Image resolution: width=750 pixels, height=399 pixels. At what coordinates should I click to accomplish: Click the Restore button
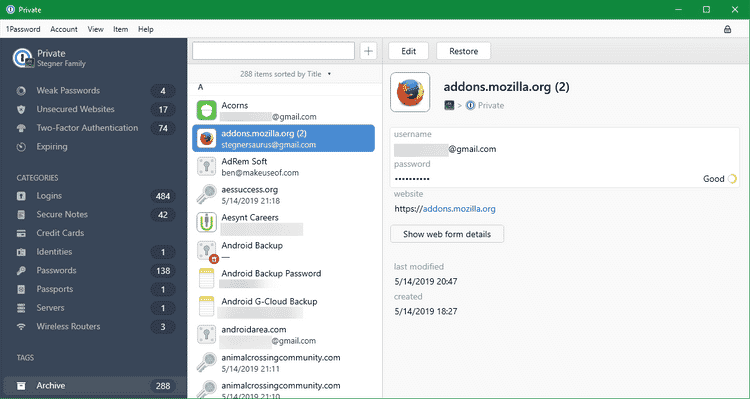point(463,51)
